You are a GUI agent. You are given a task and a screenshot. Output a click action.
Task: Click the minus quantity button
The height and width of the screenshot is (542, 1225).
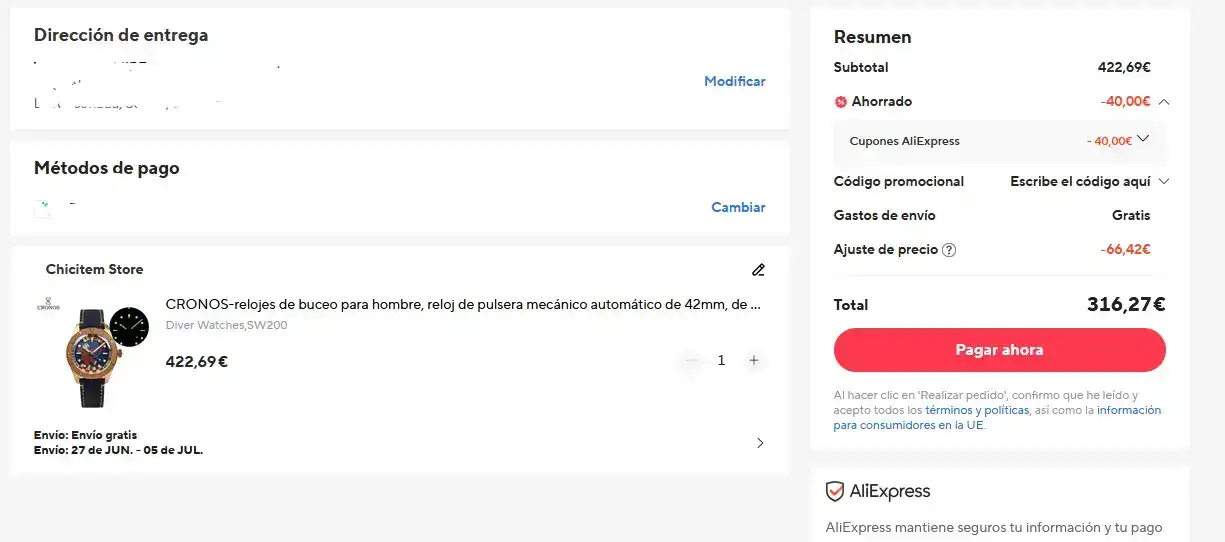[690, 360]
